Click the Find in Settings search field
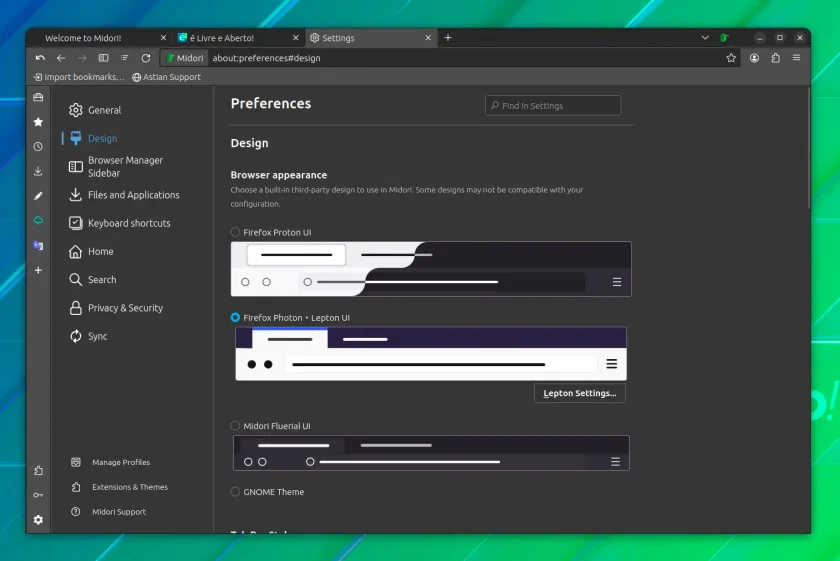The width and height of the screenshot is (840, 561). 553,106
